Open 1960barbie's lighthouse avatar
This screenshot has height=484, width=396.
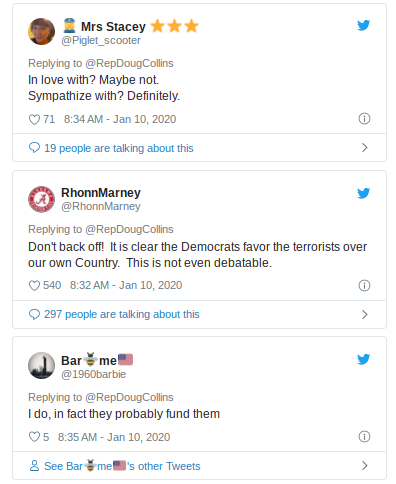tap(41, 365)
